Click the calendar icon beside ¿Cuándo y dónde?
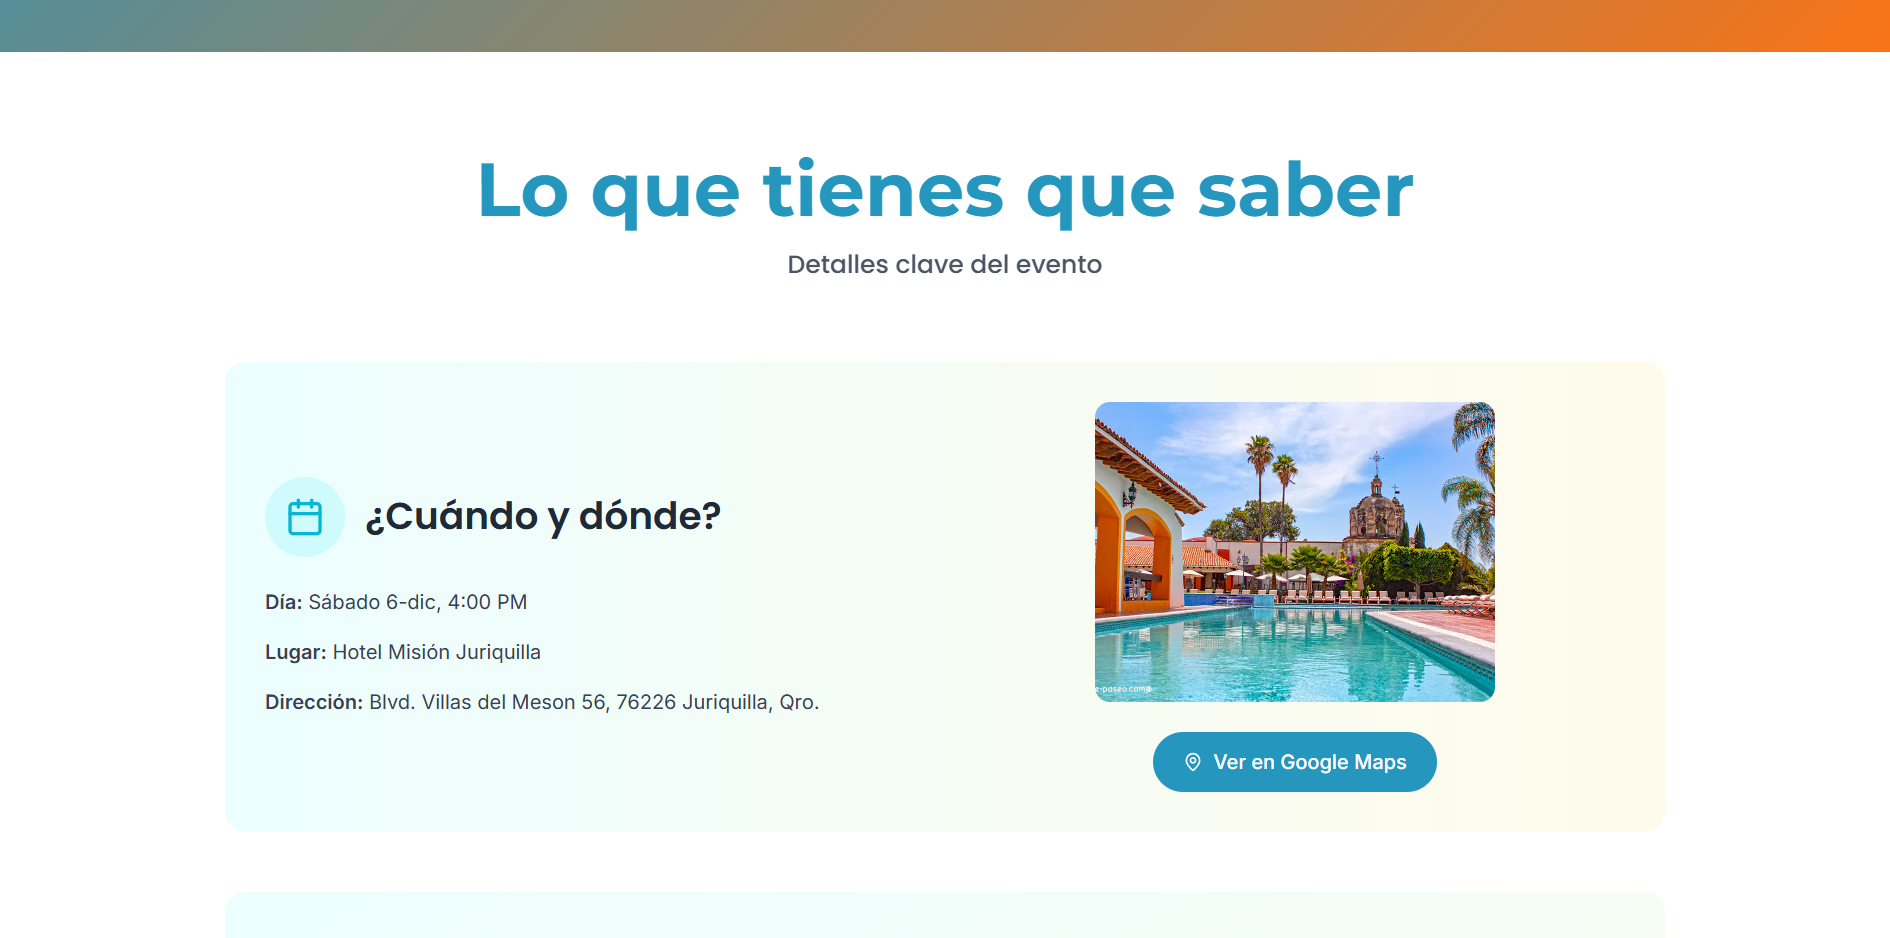The width and height of the screenshot is (1890, 938). (305, 517)
